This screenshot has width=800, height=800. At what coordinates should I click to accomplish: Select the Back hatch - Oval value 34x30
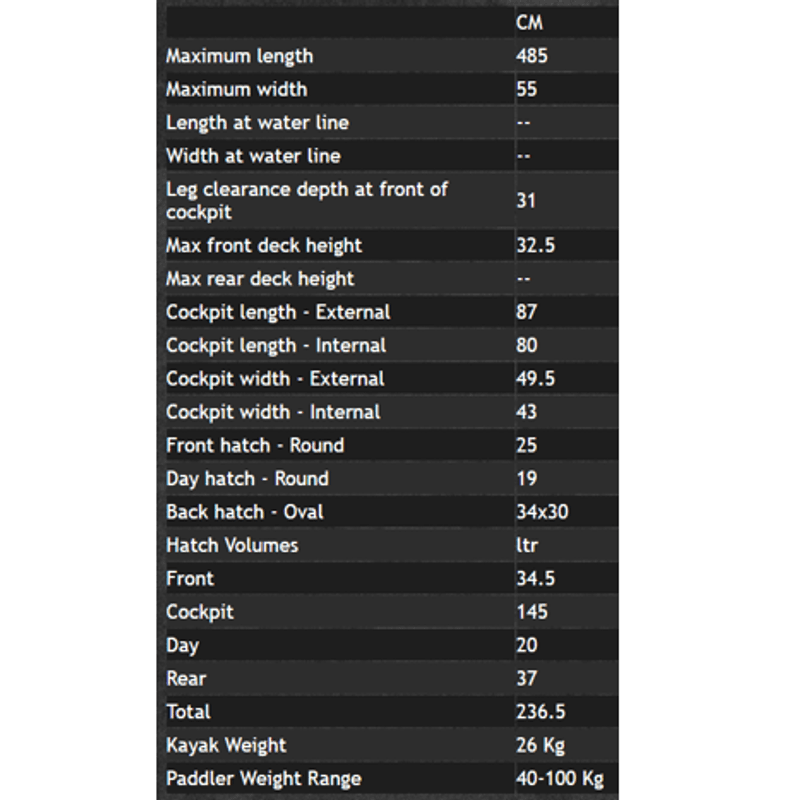point(542,512)
